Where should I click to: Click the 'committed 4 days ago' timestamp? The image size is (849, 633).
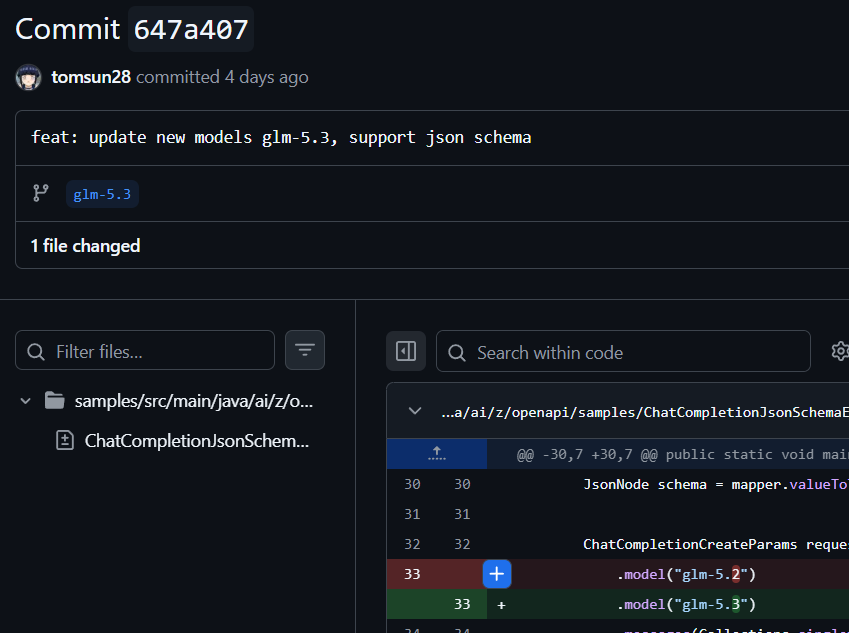point(222,77)
